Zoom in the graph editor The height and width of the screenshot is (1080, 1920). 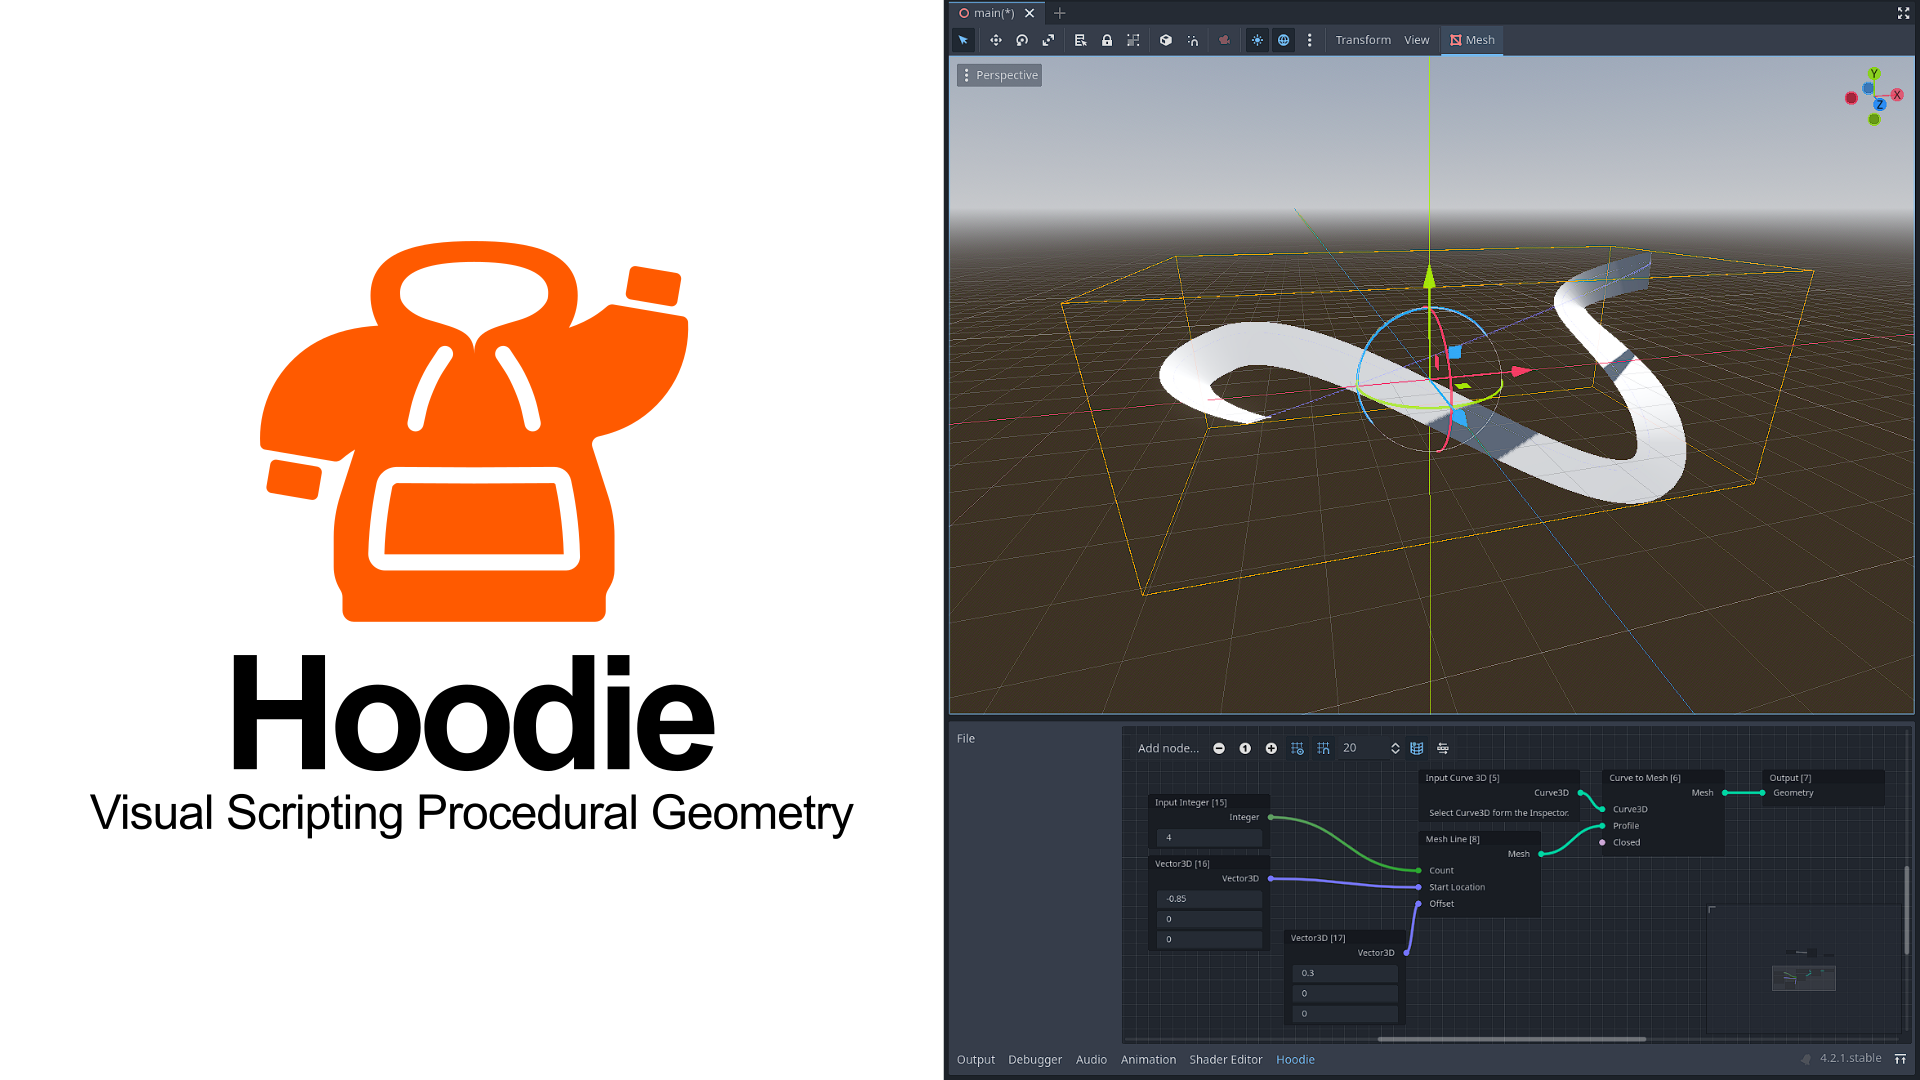point(1271,748)
